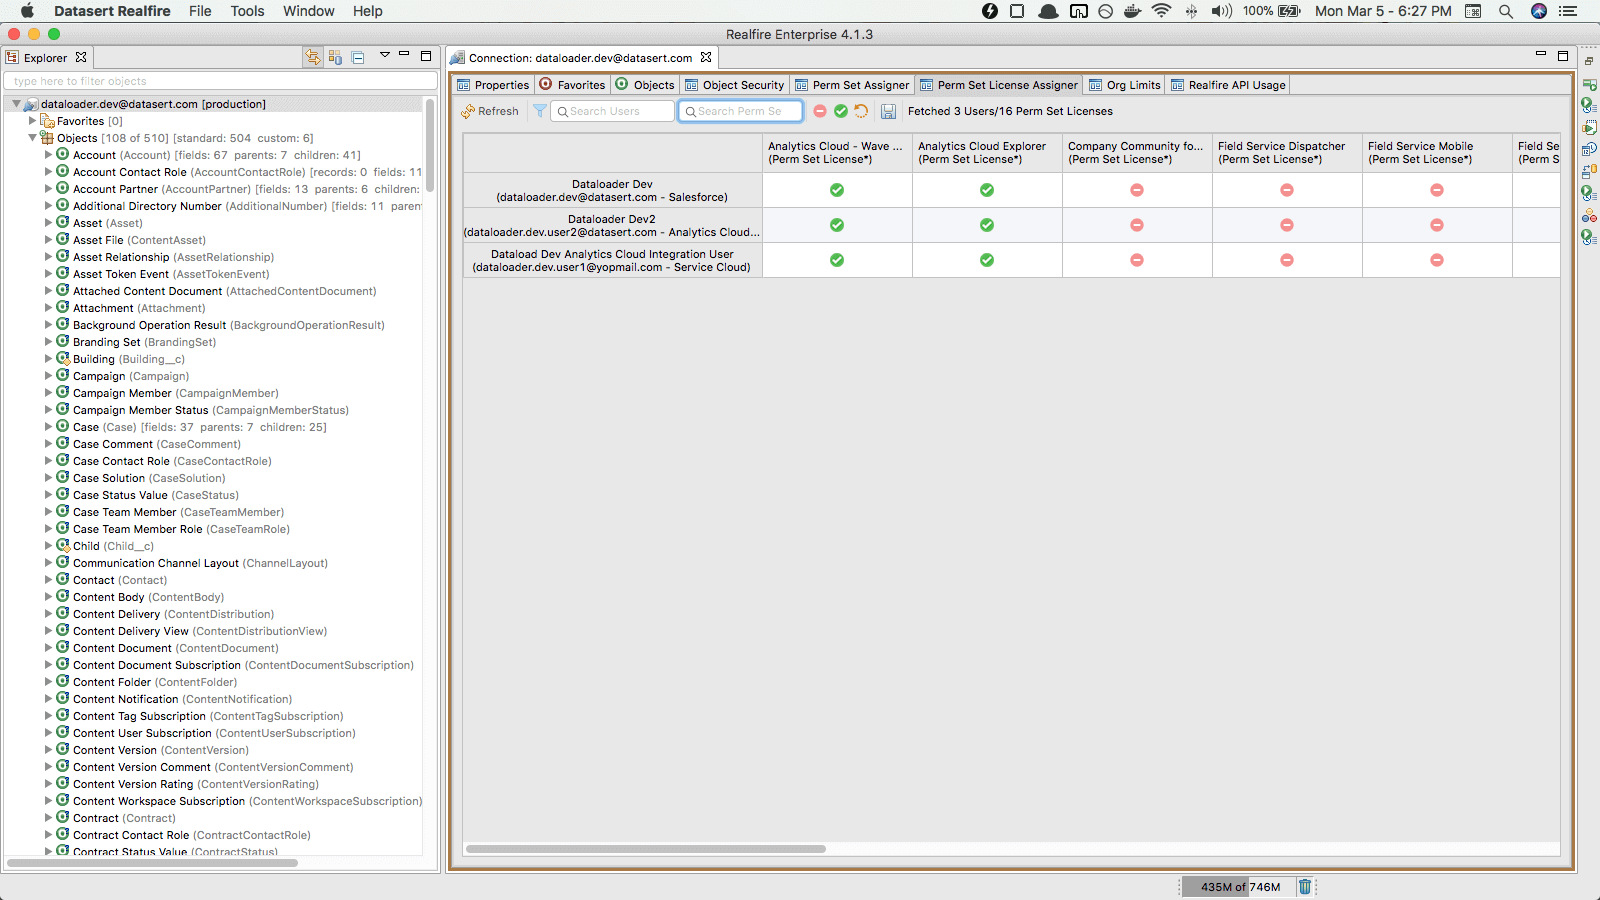Click the red revoke-all minus icon in toolbar
1600x900 pixels.
click(820, 111)
